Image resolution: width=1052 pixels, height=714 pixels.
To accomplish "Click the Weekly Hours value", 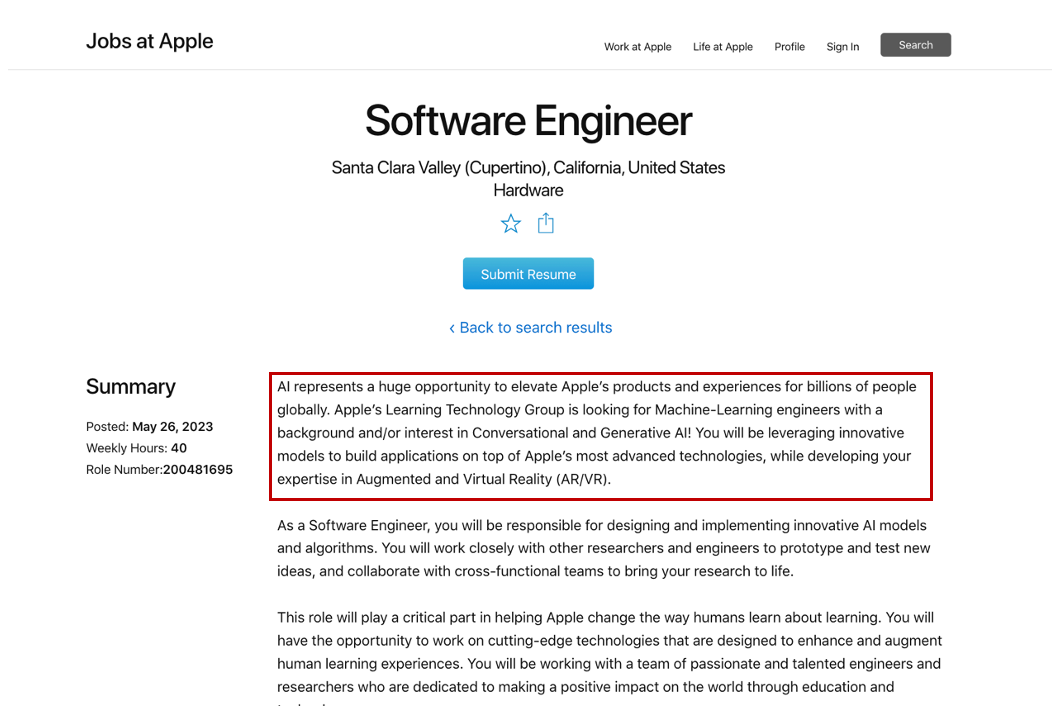I will click(x=179, y=448).
